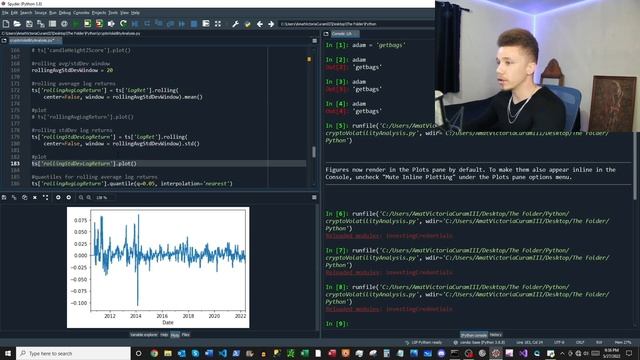
Task: Open Preferences wrench icon
Action: coord(236,24)
